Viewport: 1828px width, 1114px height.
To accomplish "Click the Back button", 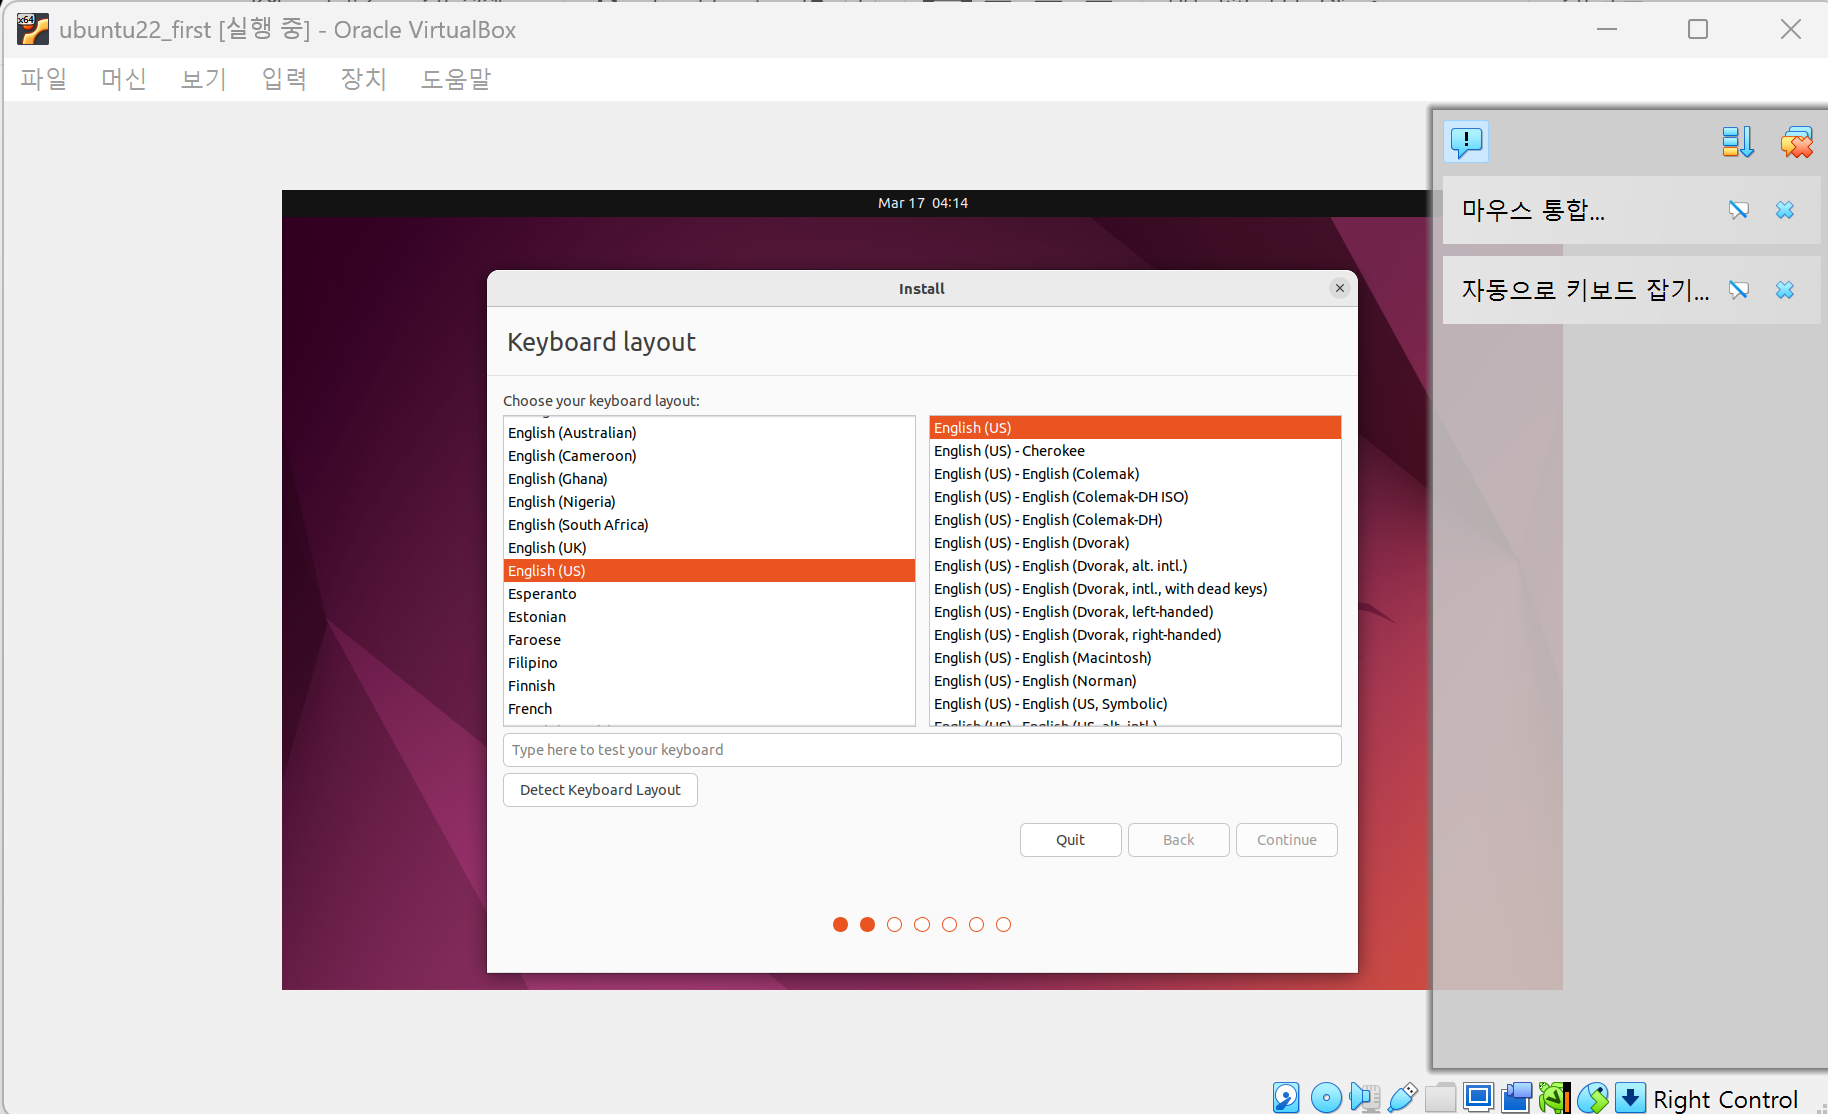I will pos(1178,840).
